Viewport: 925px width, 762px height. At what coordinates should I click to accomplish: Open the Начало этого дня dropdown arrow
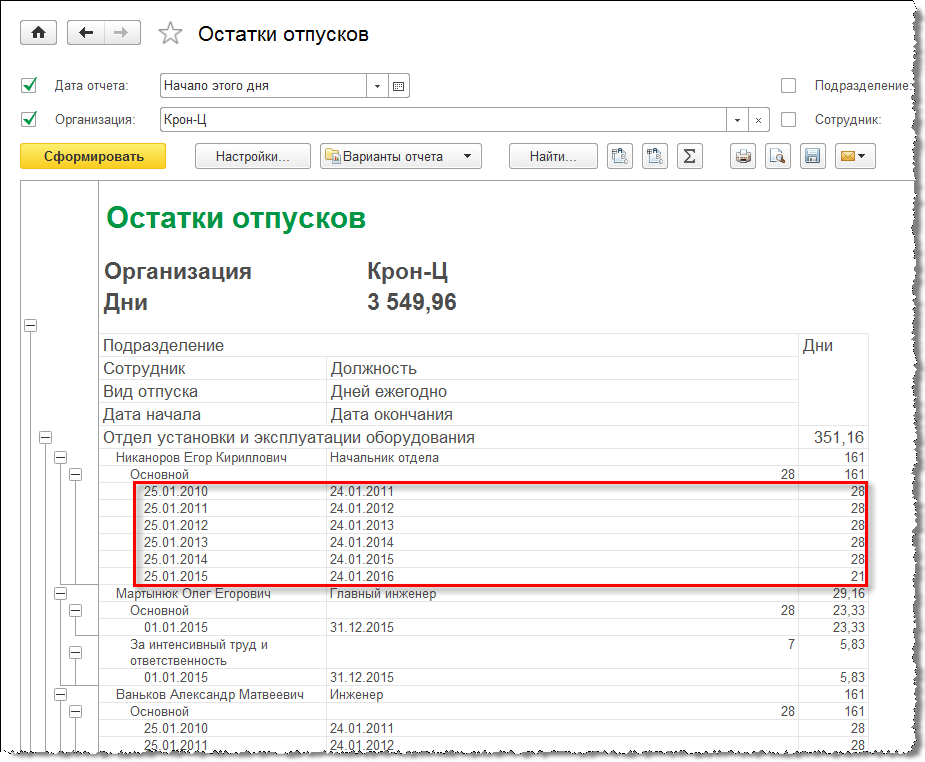click(x=377, y=86)
